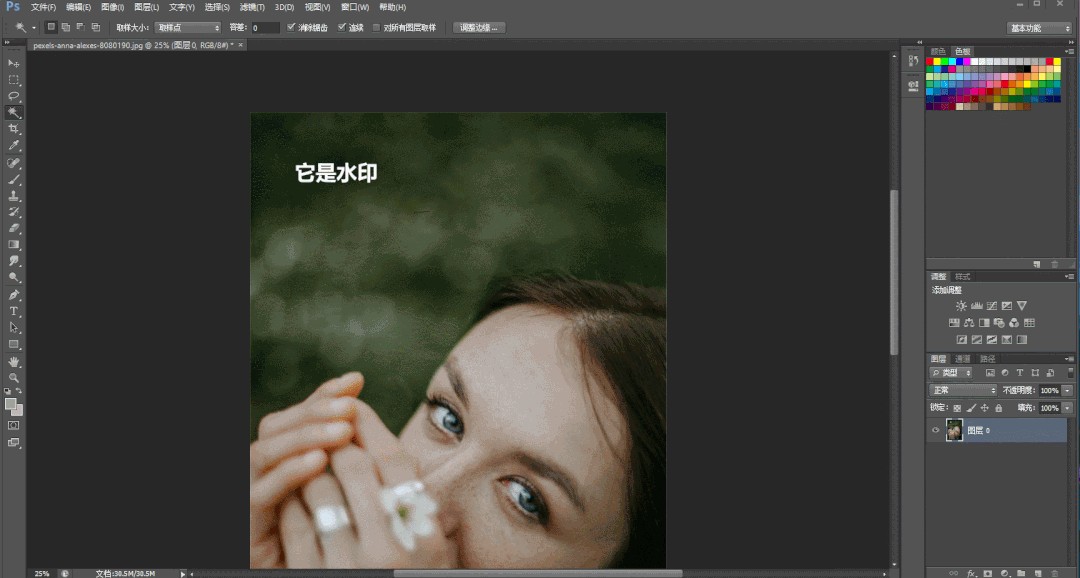Toggle the 消除锯齿 anti-alias checkbox
This screenshot has height=578, width=1080.
coord(291,28)
